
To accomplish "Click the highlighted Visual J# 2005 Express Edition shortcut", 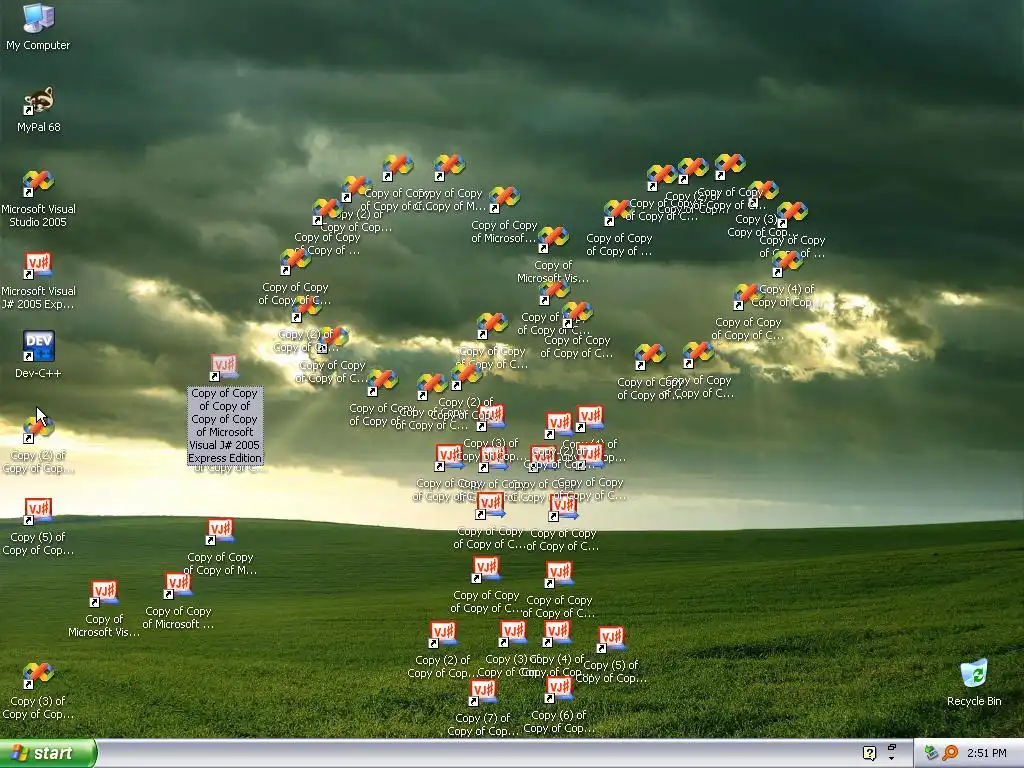I will click(x=224, y=367).
